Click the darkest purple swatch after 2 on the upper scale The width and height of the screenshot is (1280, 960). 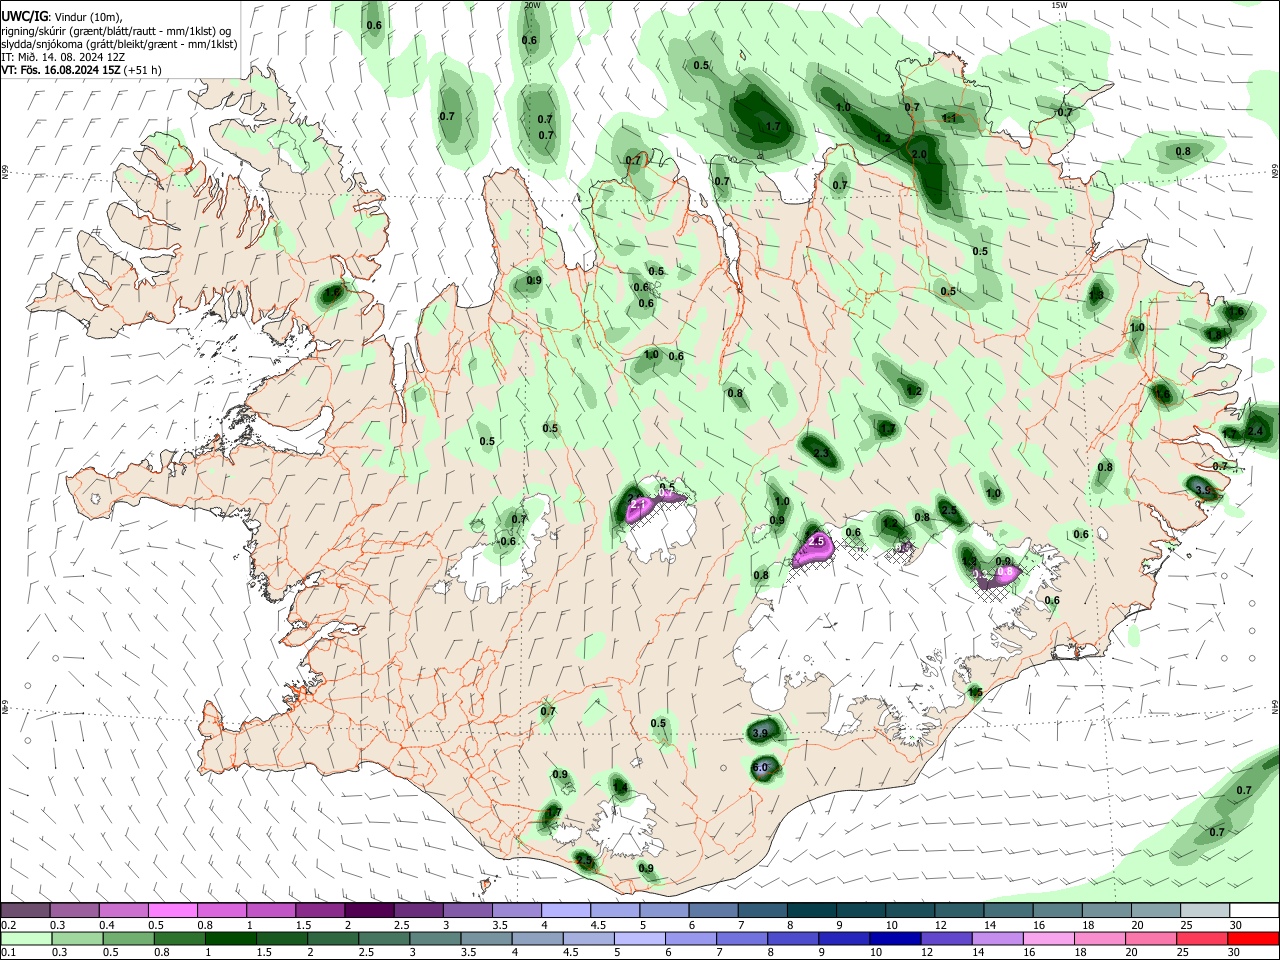[x=368, y=911]
